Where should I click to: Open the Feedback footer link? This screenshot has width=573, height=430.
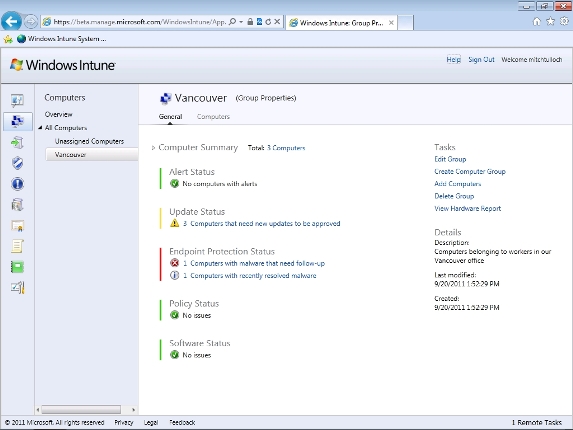182,422
